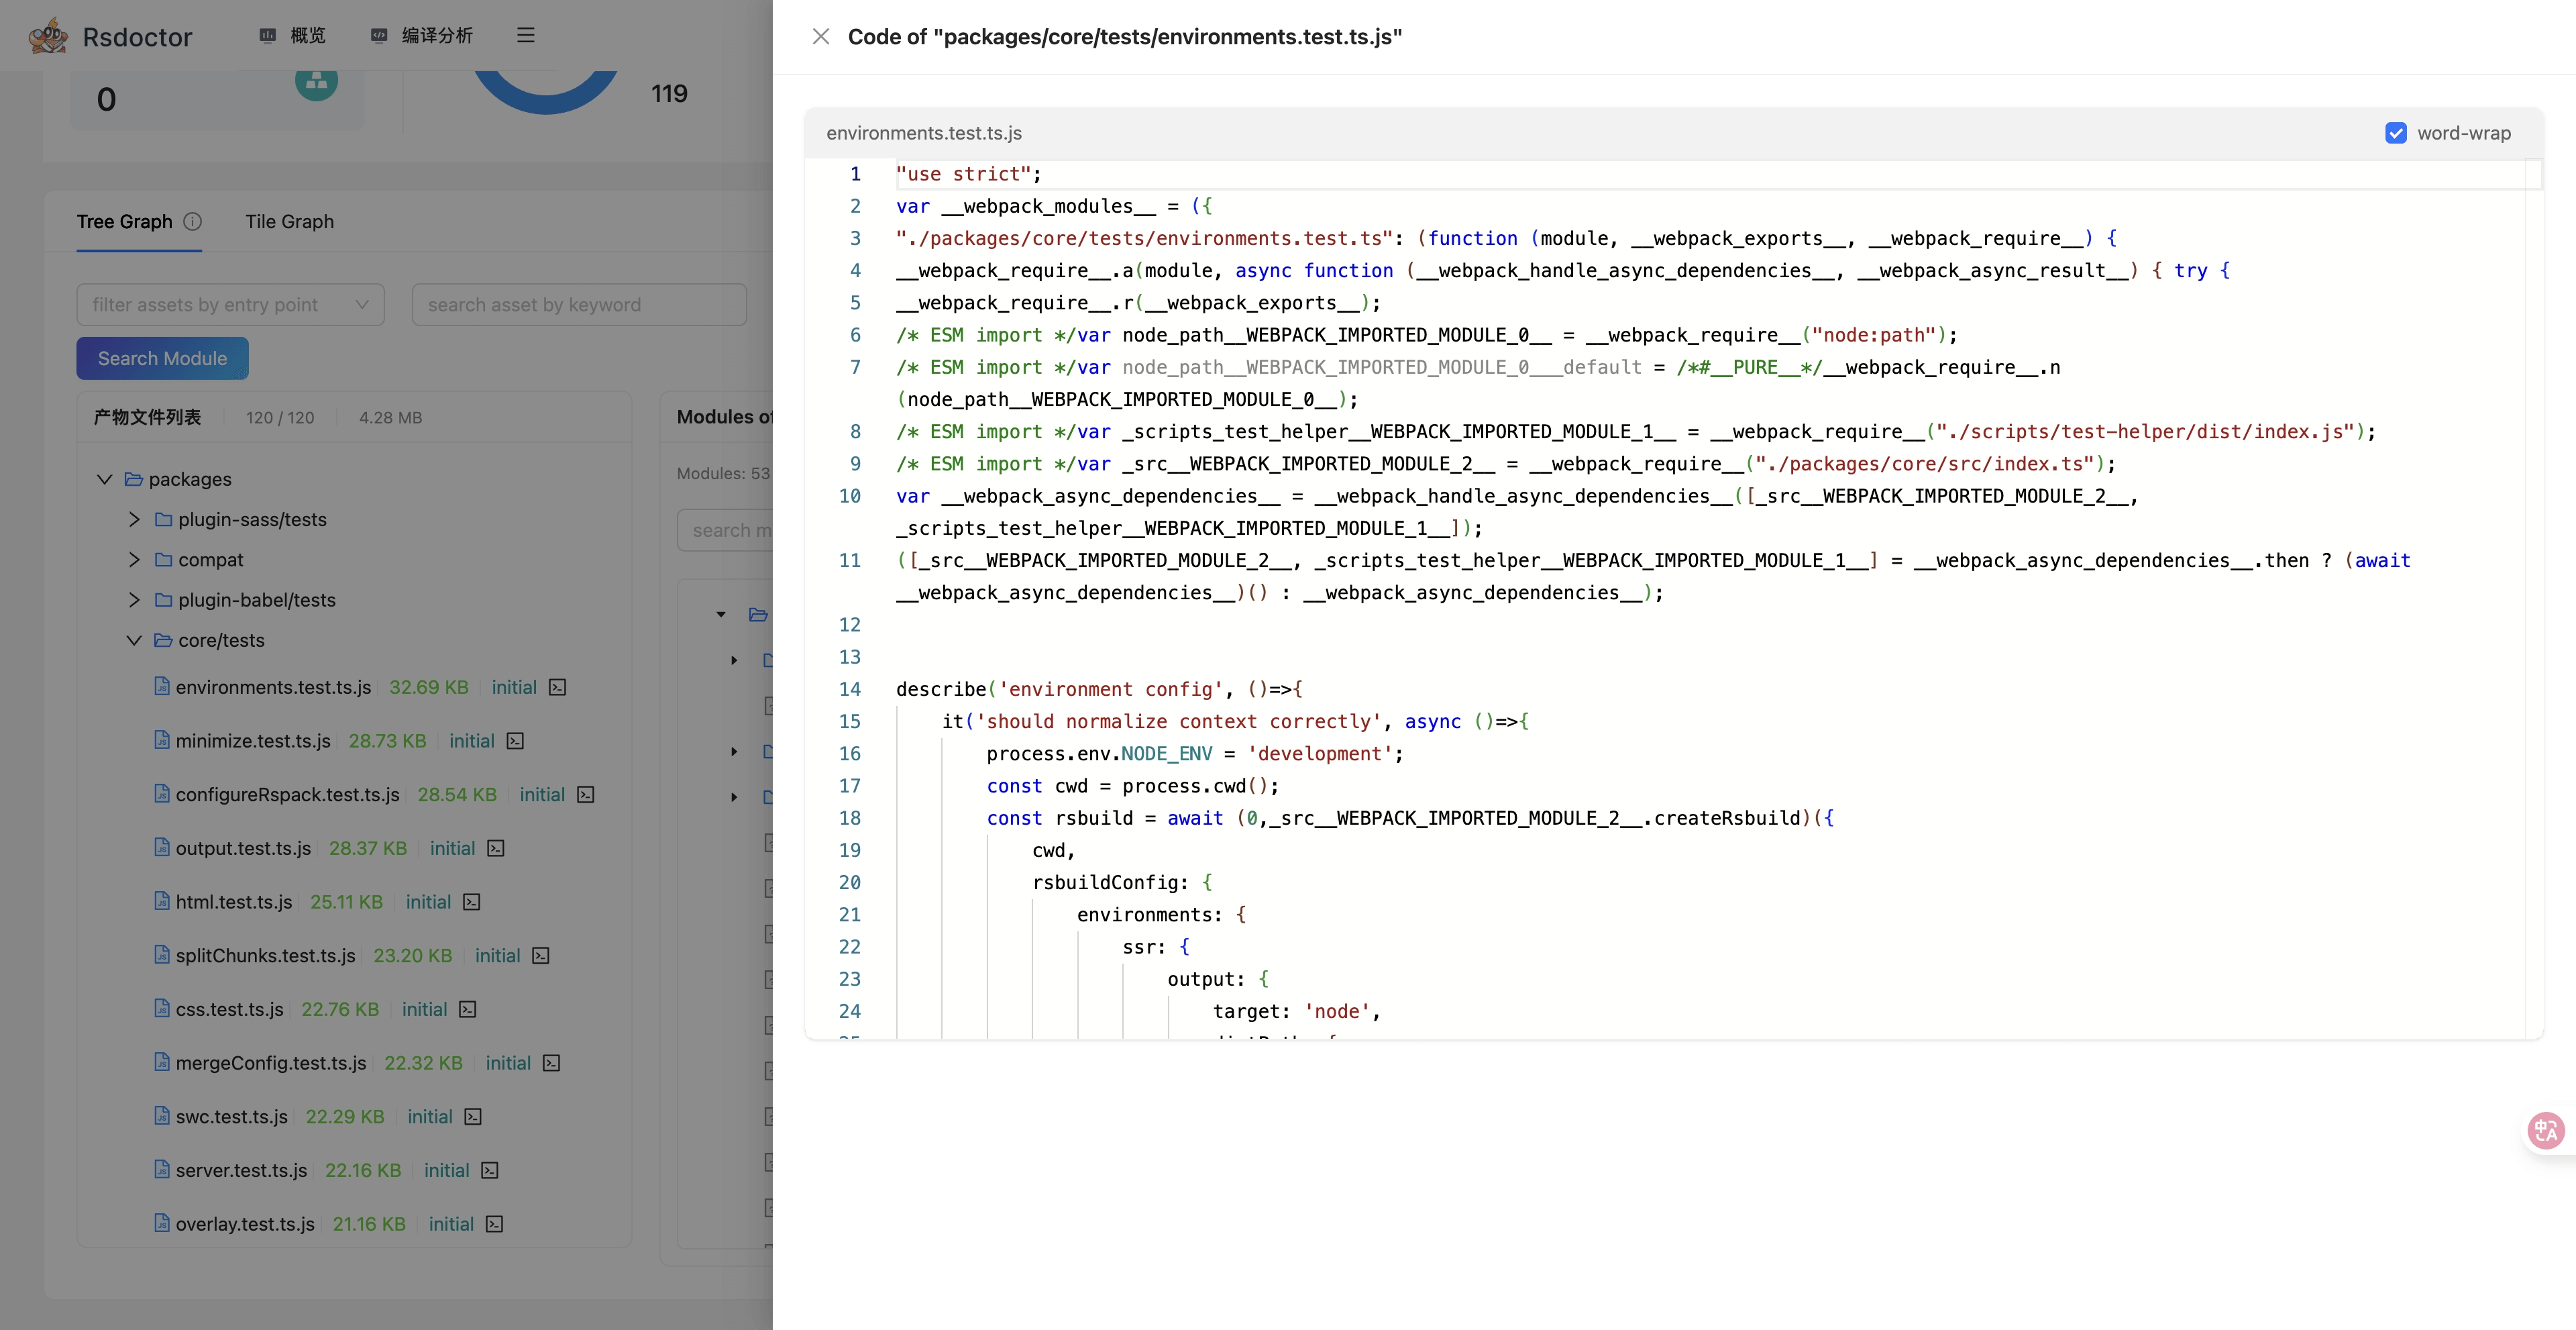Image resolution: width=2576 pixels, height=1330 pixels.
Task: Click the 产物文件列表 heading
Action: (147, 417)
